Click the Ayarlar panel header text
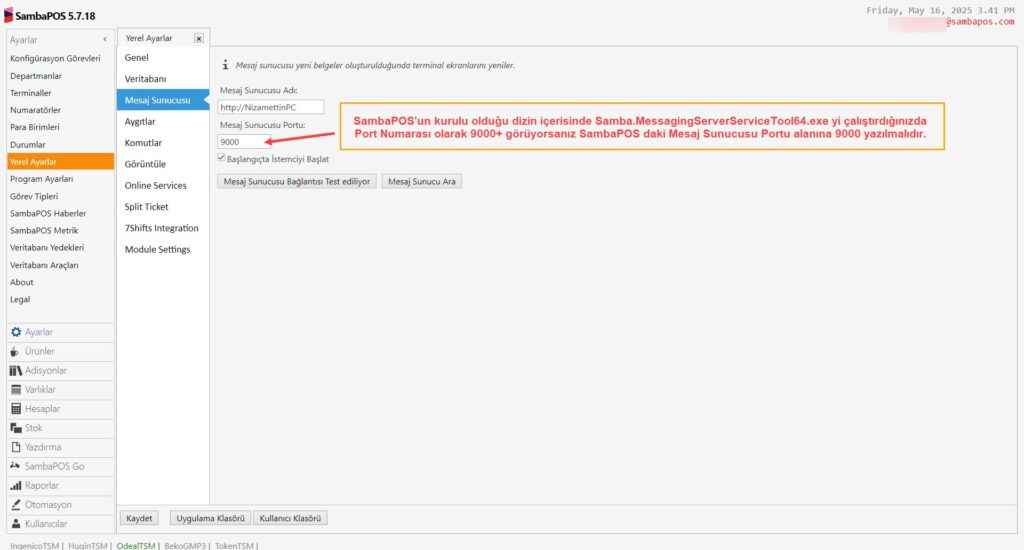The image size is (1024, 550). coord(24,40)
